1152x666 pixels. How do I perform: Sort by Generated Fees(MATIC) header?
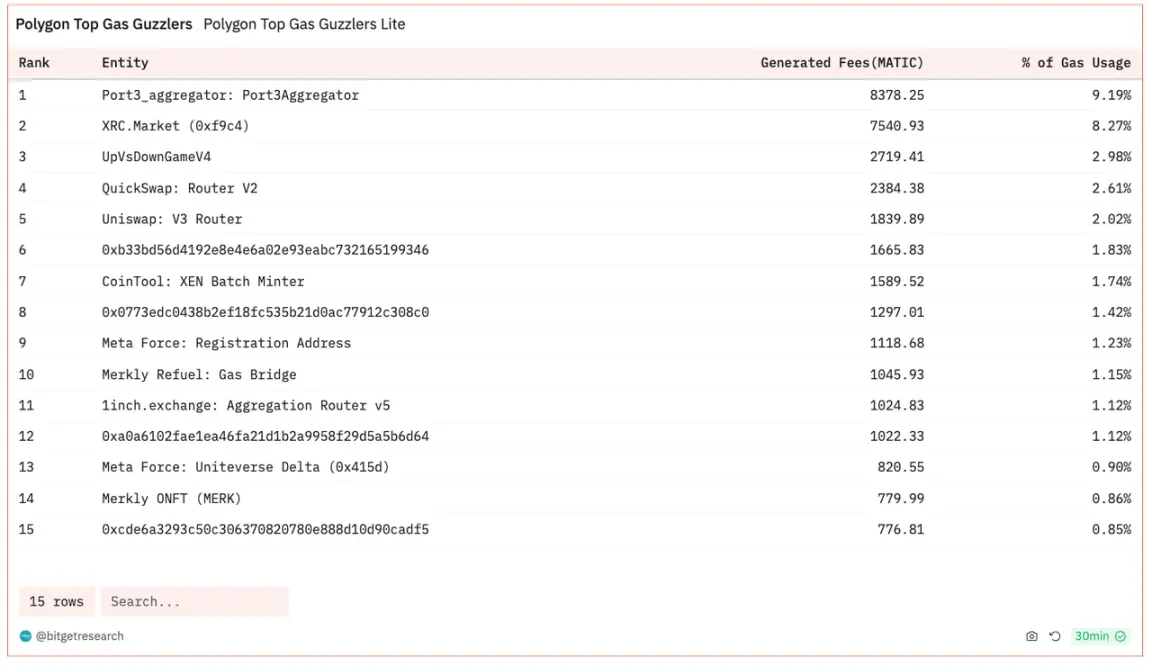[842, 63]
